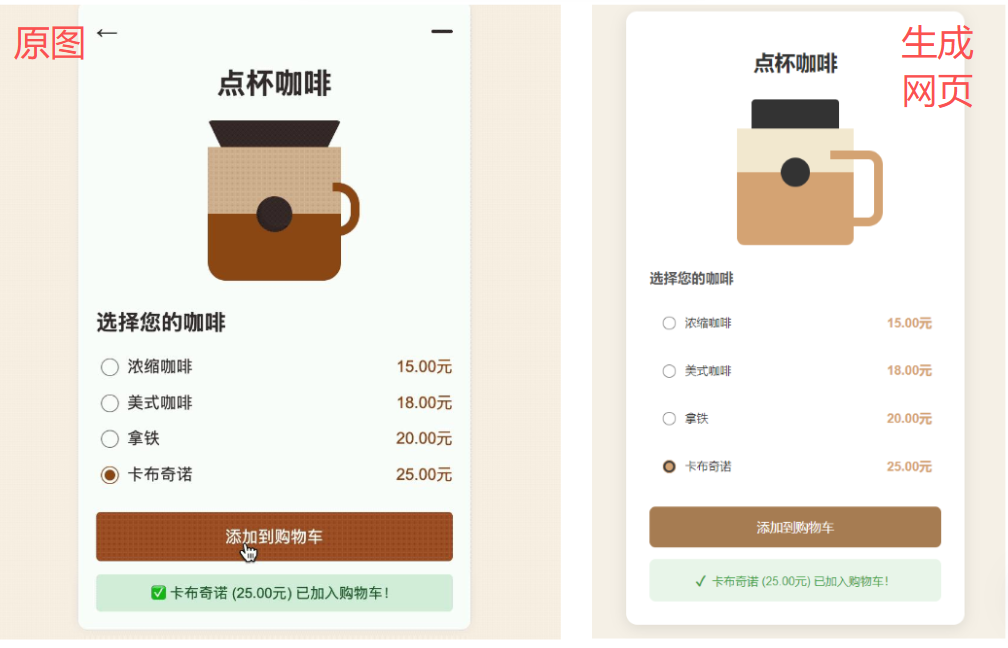The width and height of the screenshot is (1008, 648).
Task: Click the dark circle on generated coffee cup
Action: pos(795,172)
